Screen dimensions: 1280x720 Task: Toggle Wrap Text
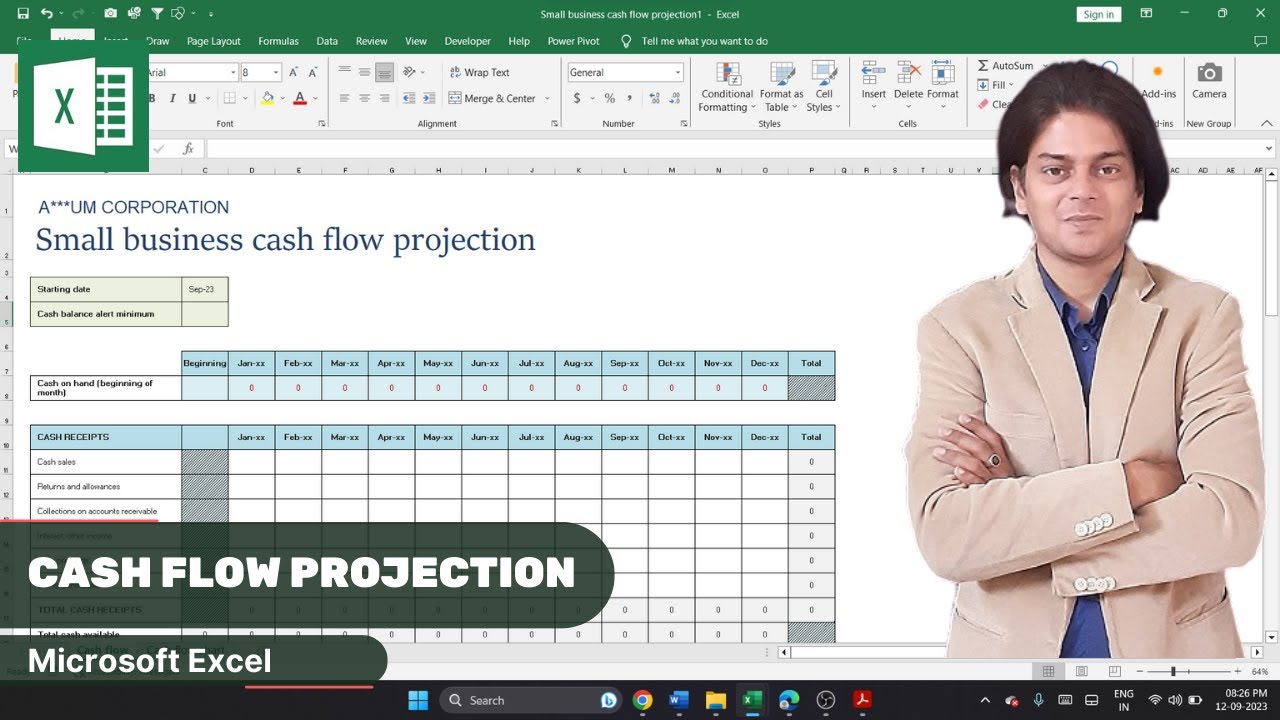479,72
